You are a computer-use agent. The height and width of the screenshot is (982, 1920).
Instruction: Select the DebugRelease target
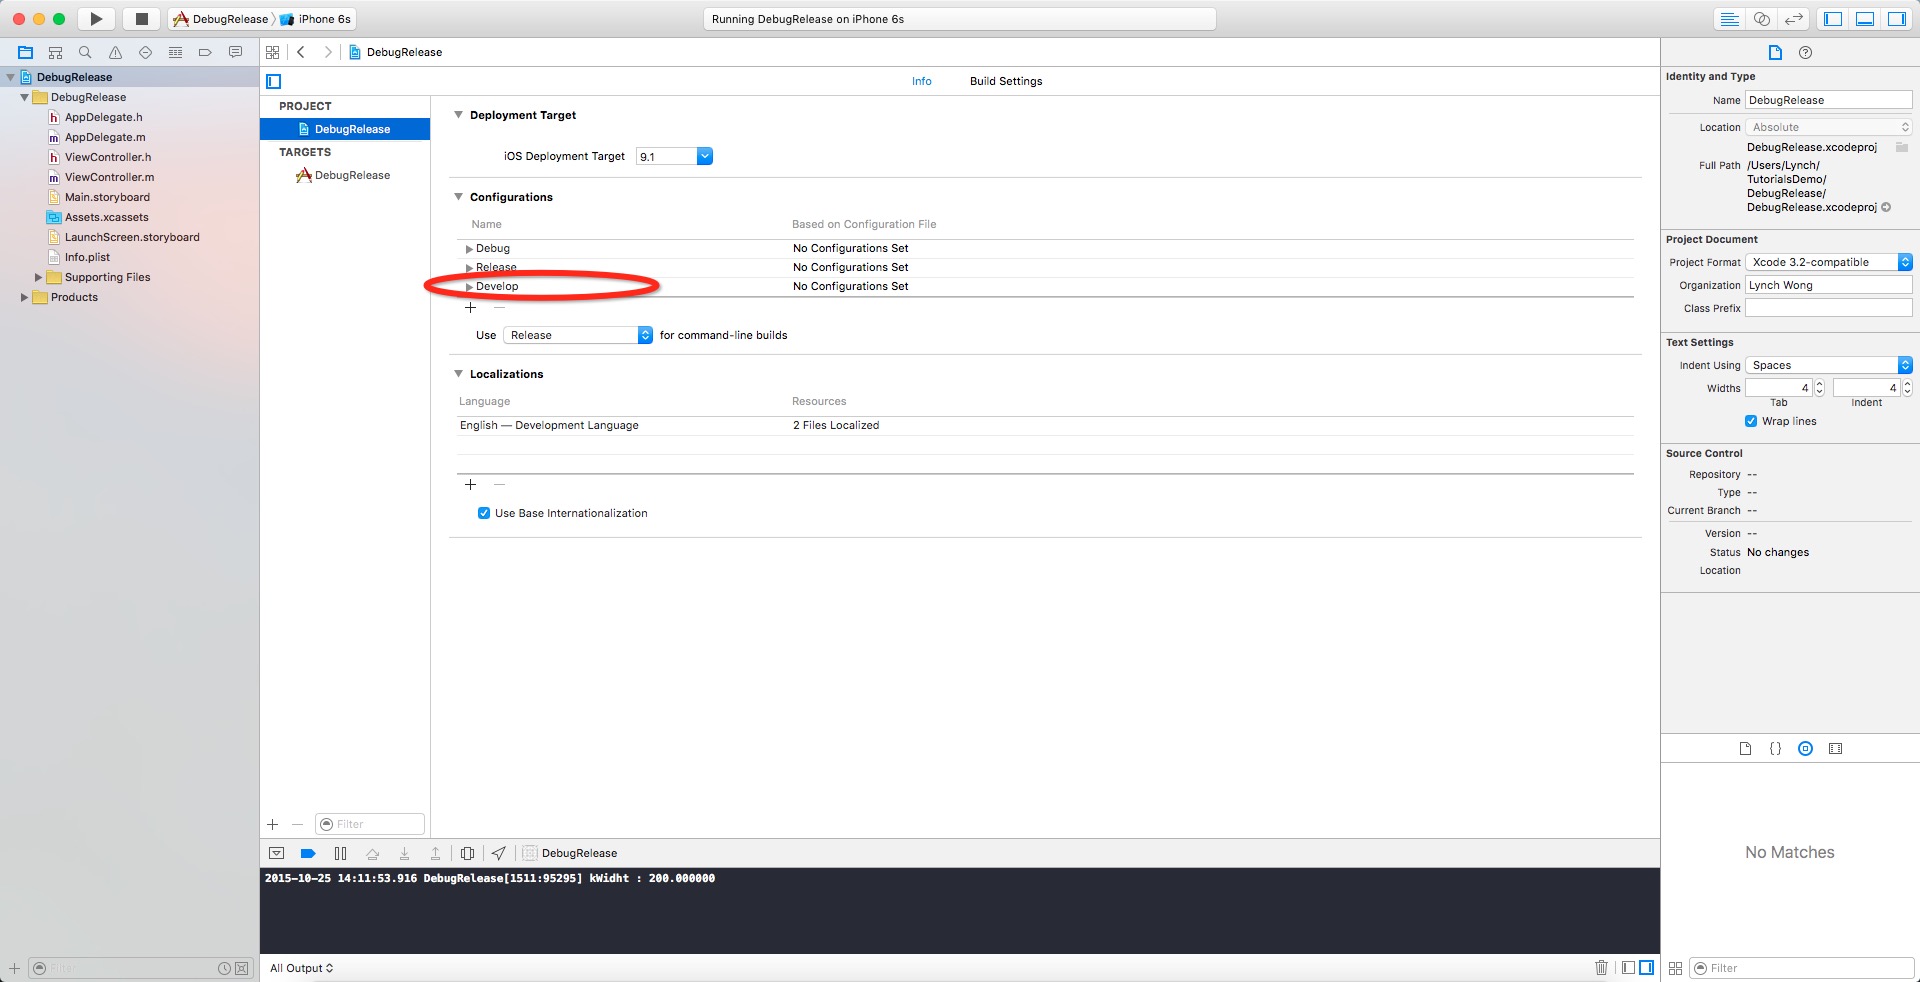click(345, 175)
